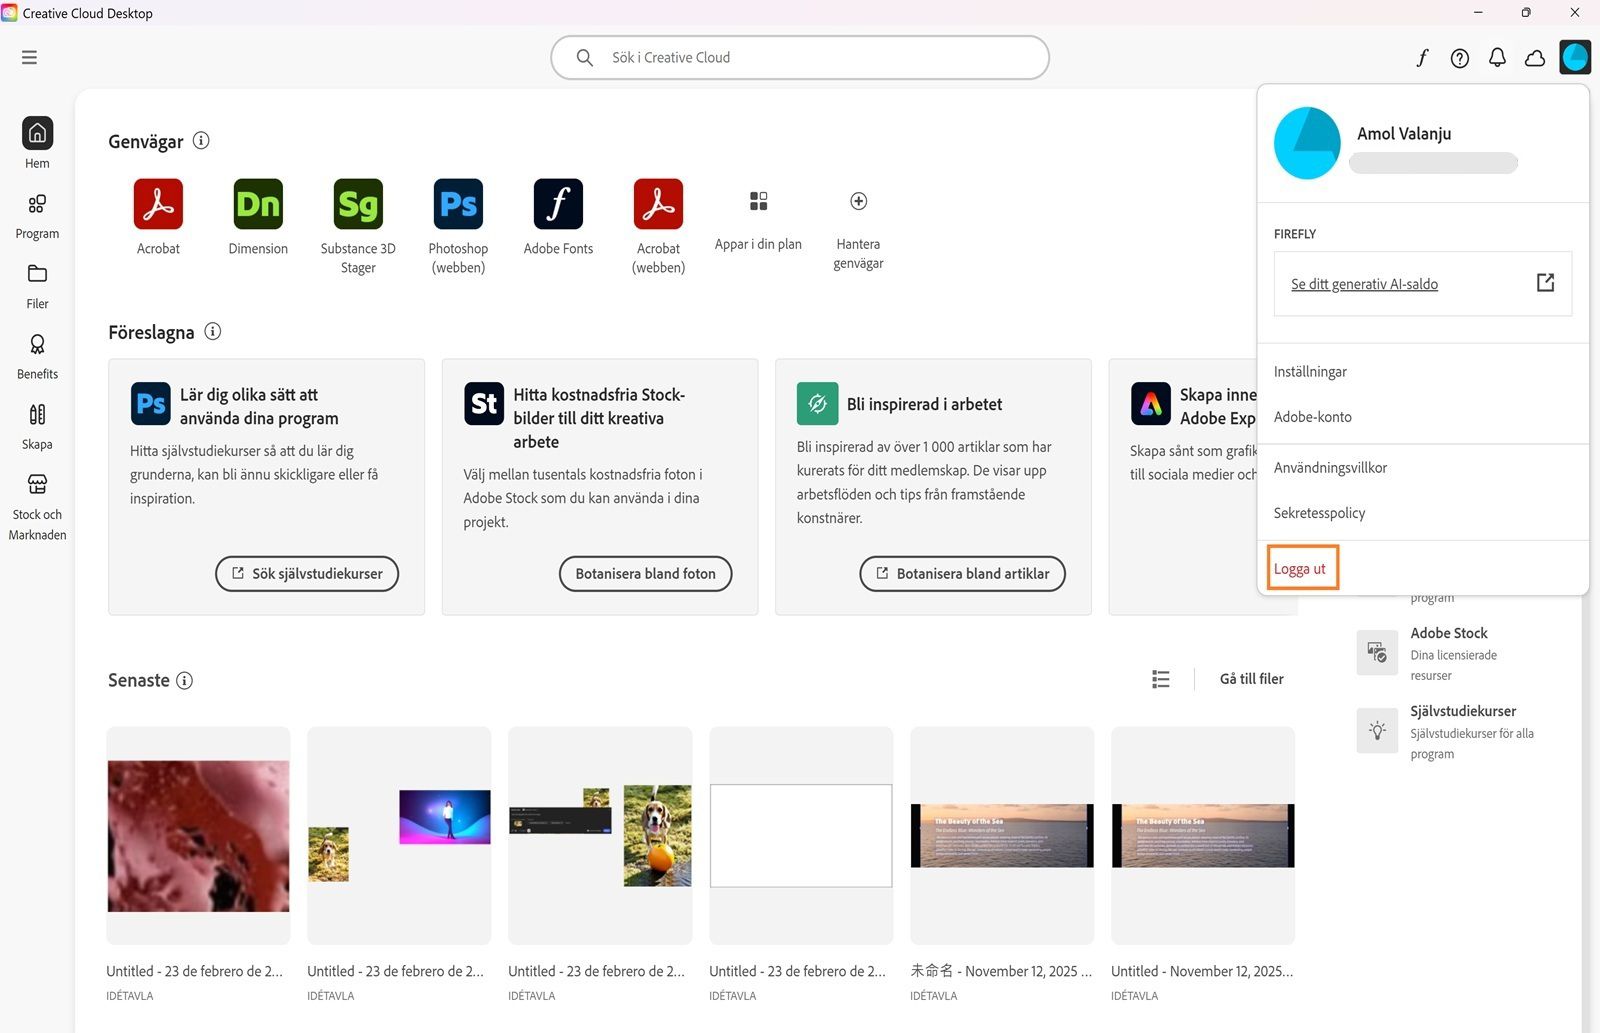Go to Hem (Home) in sidebar
This screenshot has width=1600, height=1033.
(37, 143)
